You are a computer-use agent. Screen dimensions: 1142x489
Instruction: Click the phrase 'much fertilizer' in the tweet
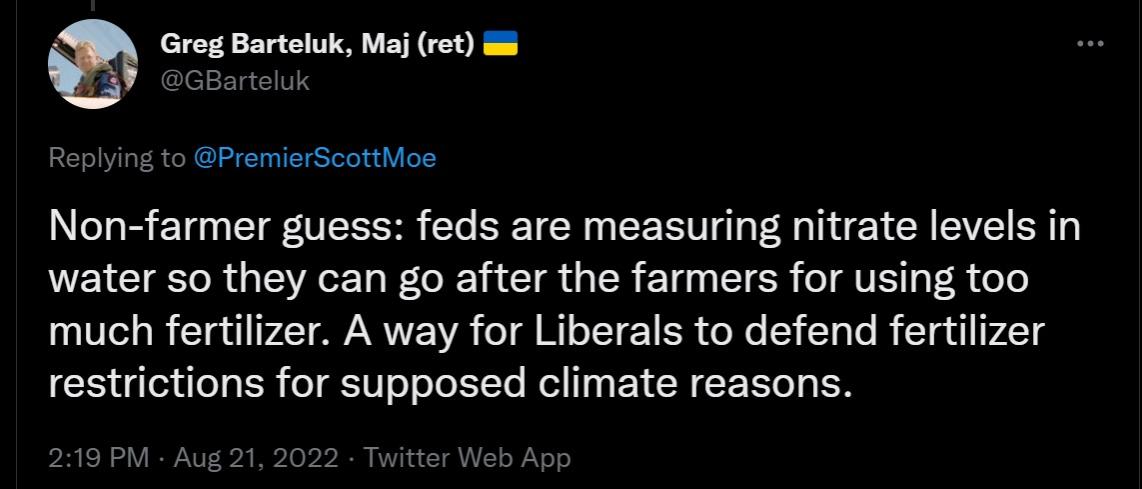[196, 332]
